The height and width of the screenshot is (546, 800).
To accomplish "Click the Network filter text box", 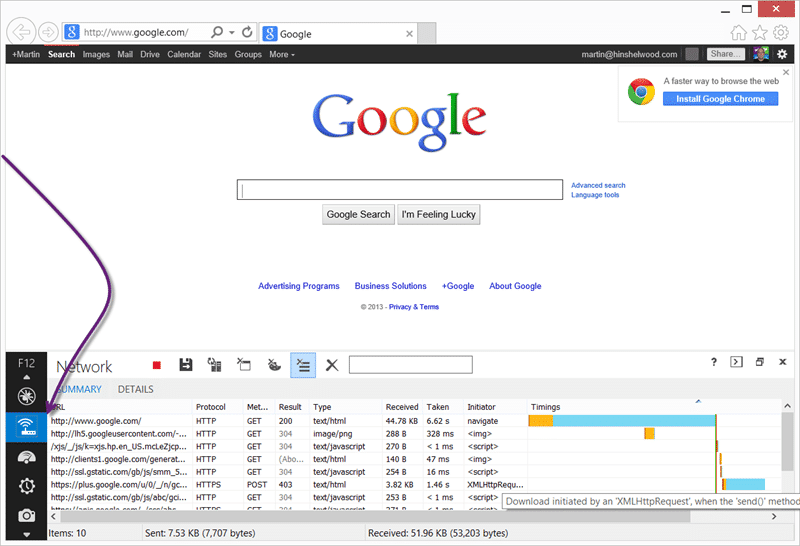I will point(411,365).
